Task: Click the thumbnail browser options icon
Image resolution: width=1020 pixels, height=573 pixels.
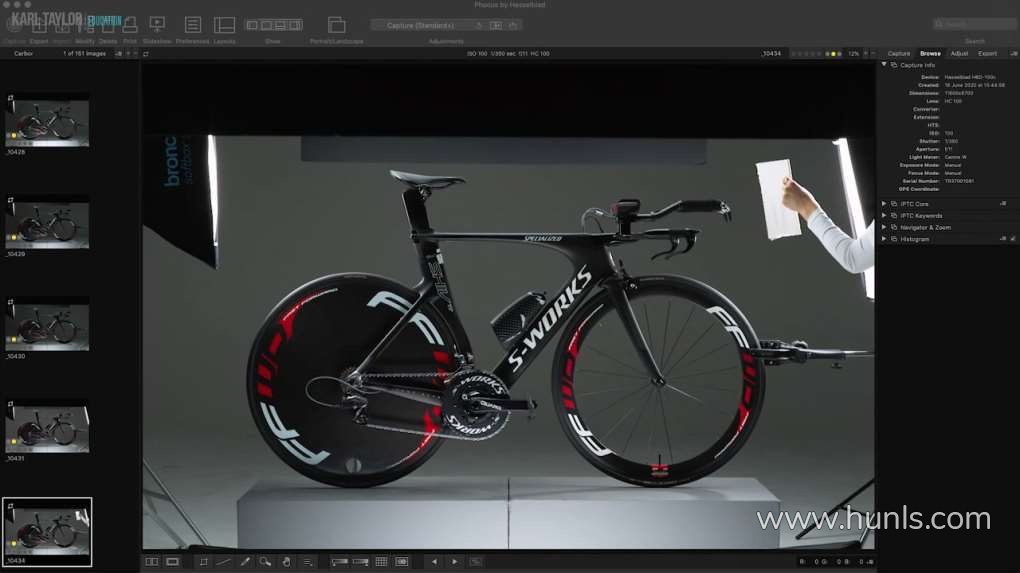Action: pyautogui.click(x=118, y=54)
